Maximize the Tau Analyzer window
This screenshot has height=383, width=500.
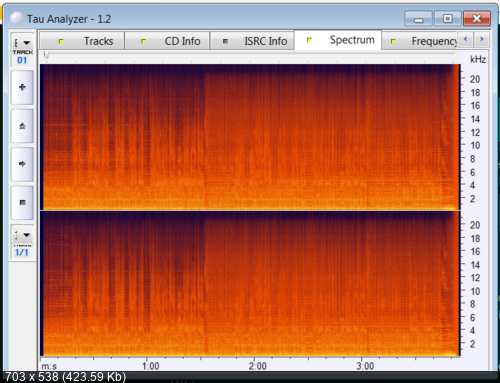click(447, 19)
